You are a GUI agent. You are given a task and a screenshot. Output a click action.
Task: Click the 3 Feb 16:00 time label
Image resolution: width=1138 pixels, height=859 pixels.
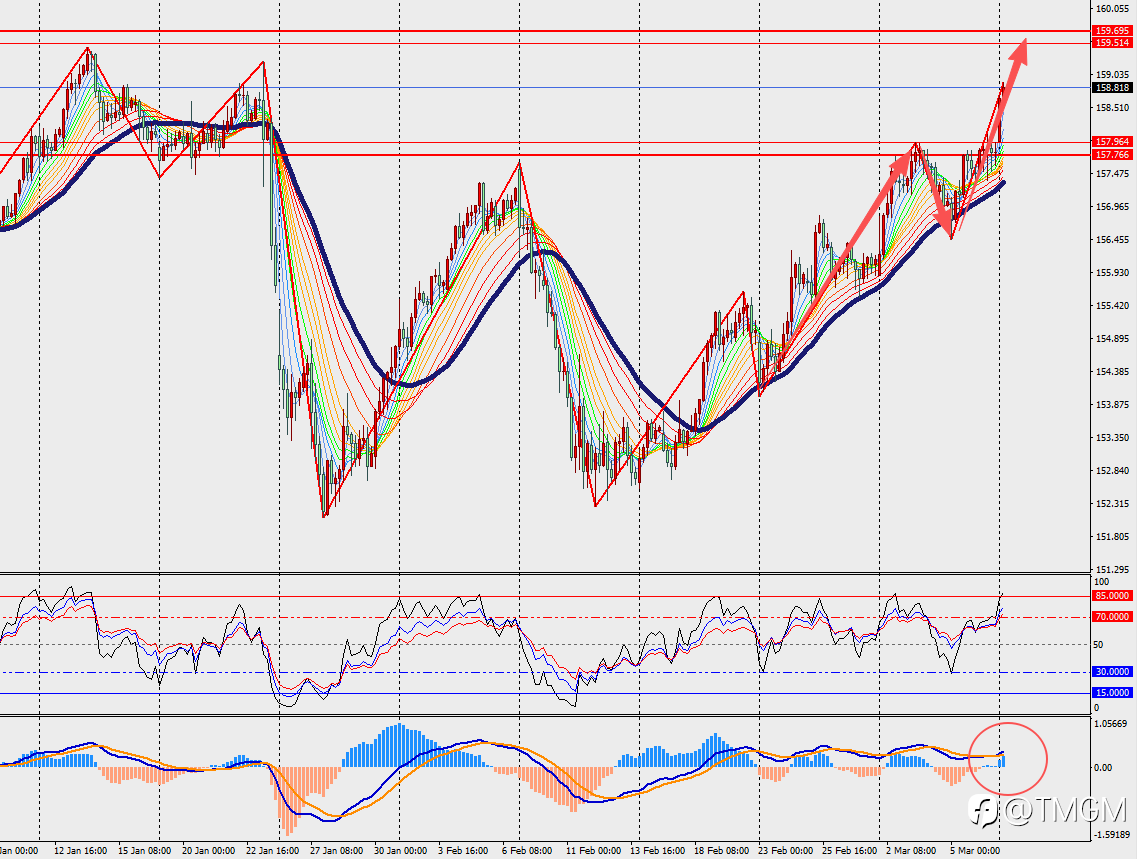463,850
